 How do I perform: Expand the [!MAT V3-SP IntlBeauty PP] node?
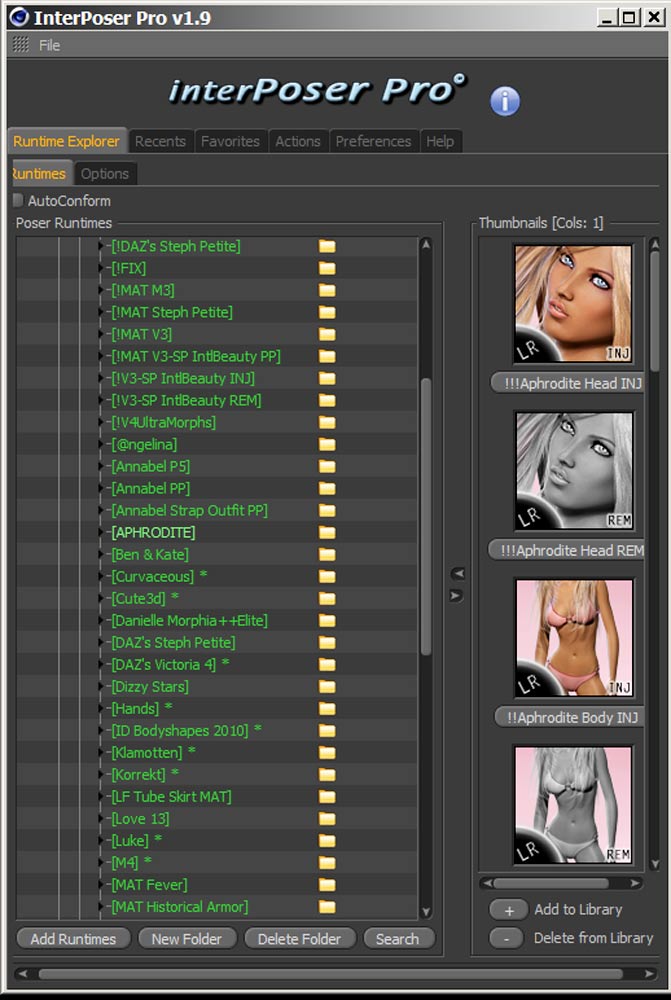[x=101, y=357]
